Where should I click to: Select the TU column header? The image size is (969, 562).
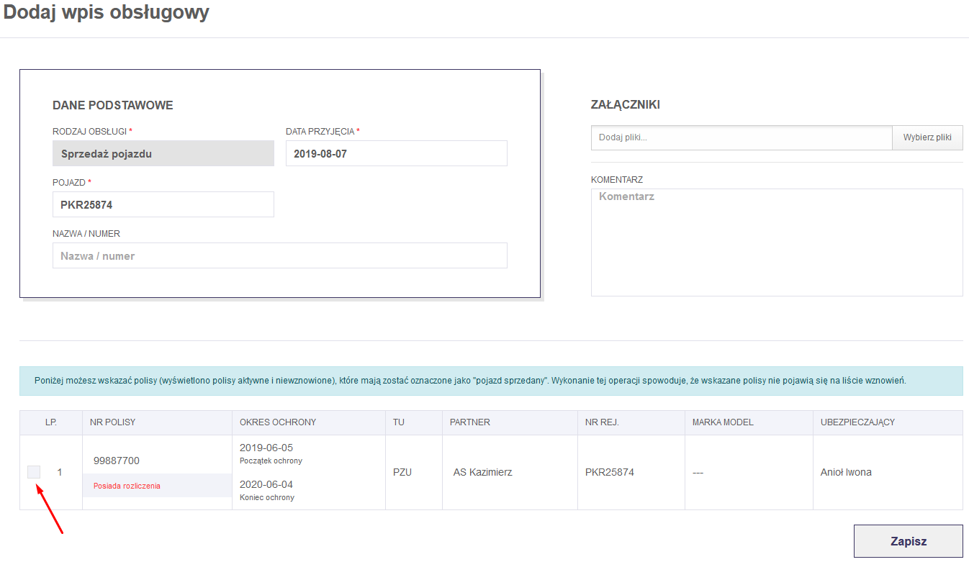coord(399,422)
